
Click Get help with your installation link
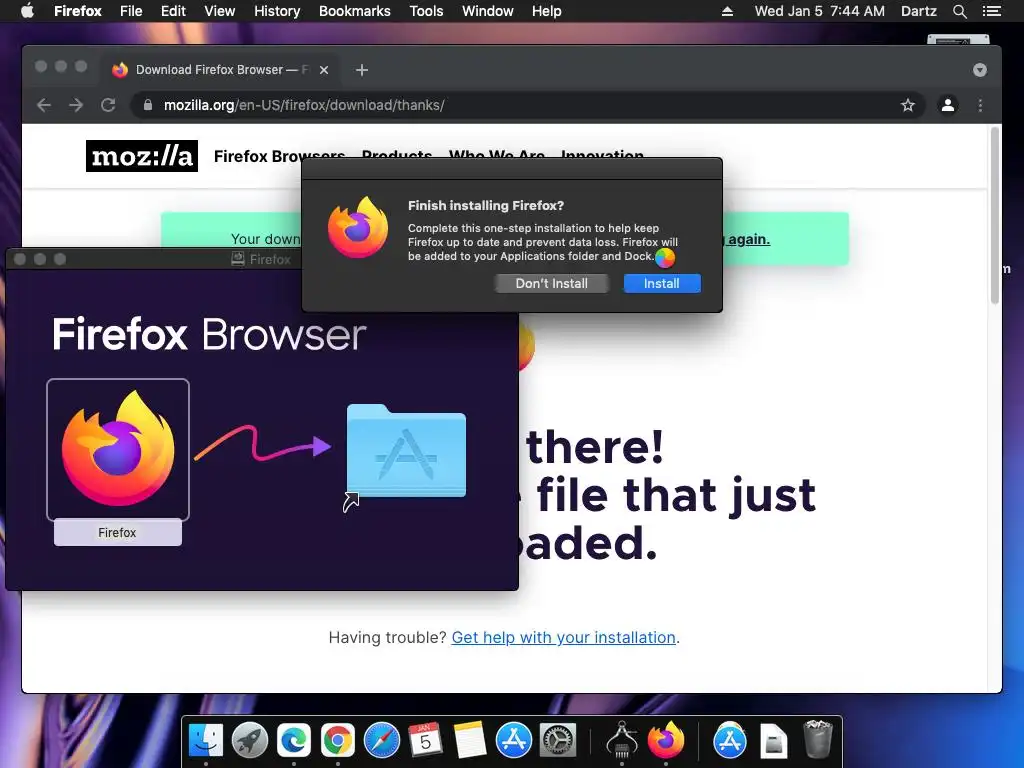(564, 637)
